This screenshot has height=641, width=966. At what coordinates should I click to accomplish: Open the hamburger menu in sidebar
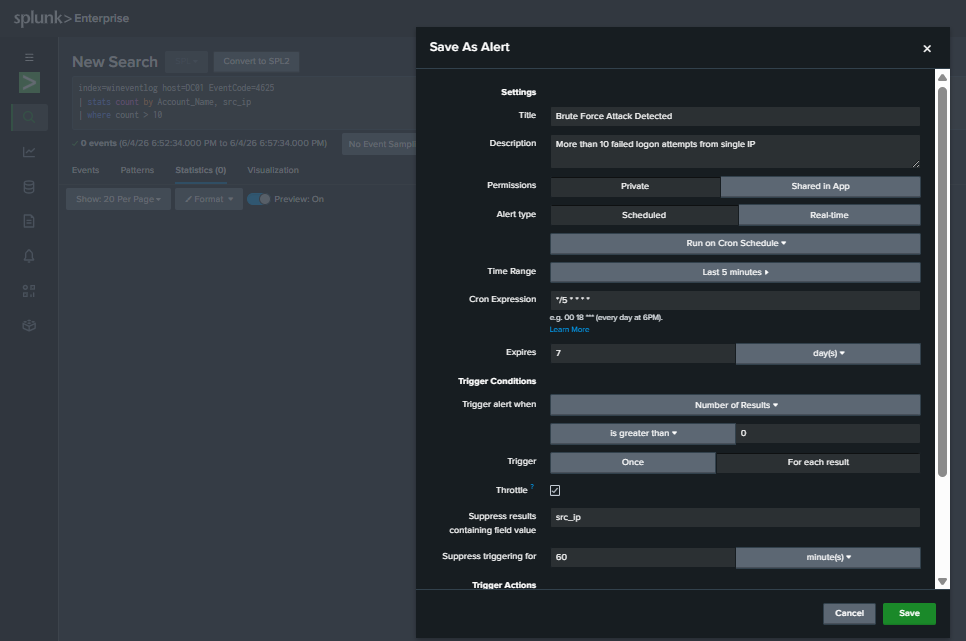click(29, 57)
